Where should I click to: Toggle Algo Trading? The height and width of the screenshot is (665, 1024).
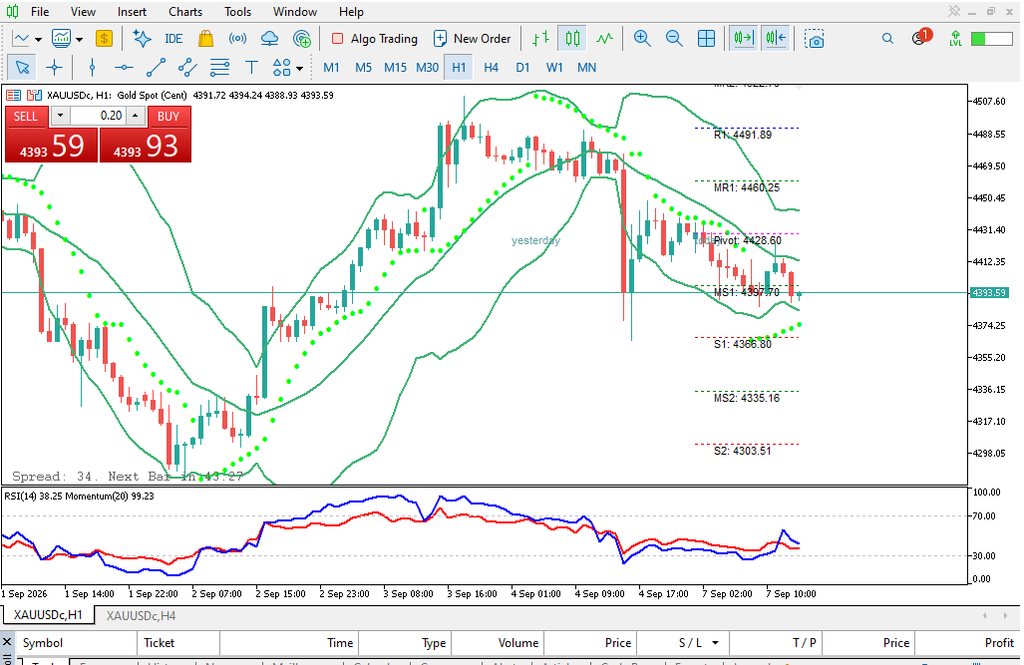(x=375, y=39)
